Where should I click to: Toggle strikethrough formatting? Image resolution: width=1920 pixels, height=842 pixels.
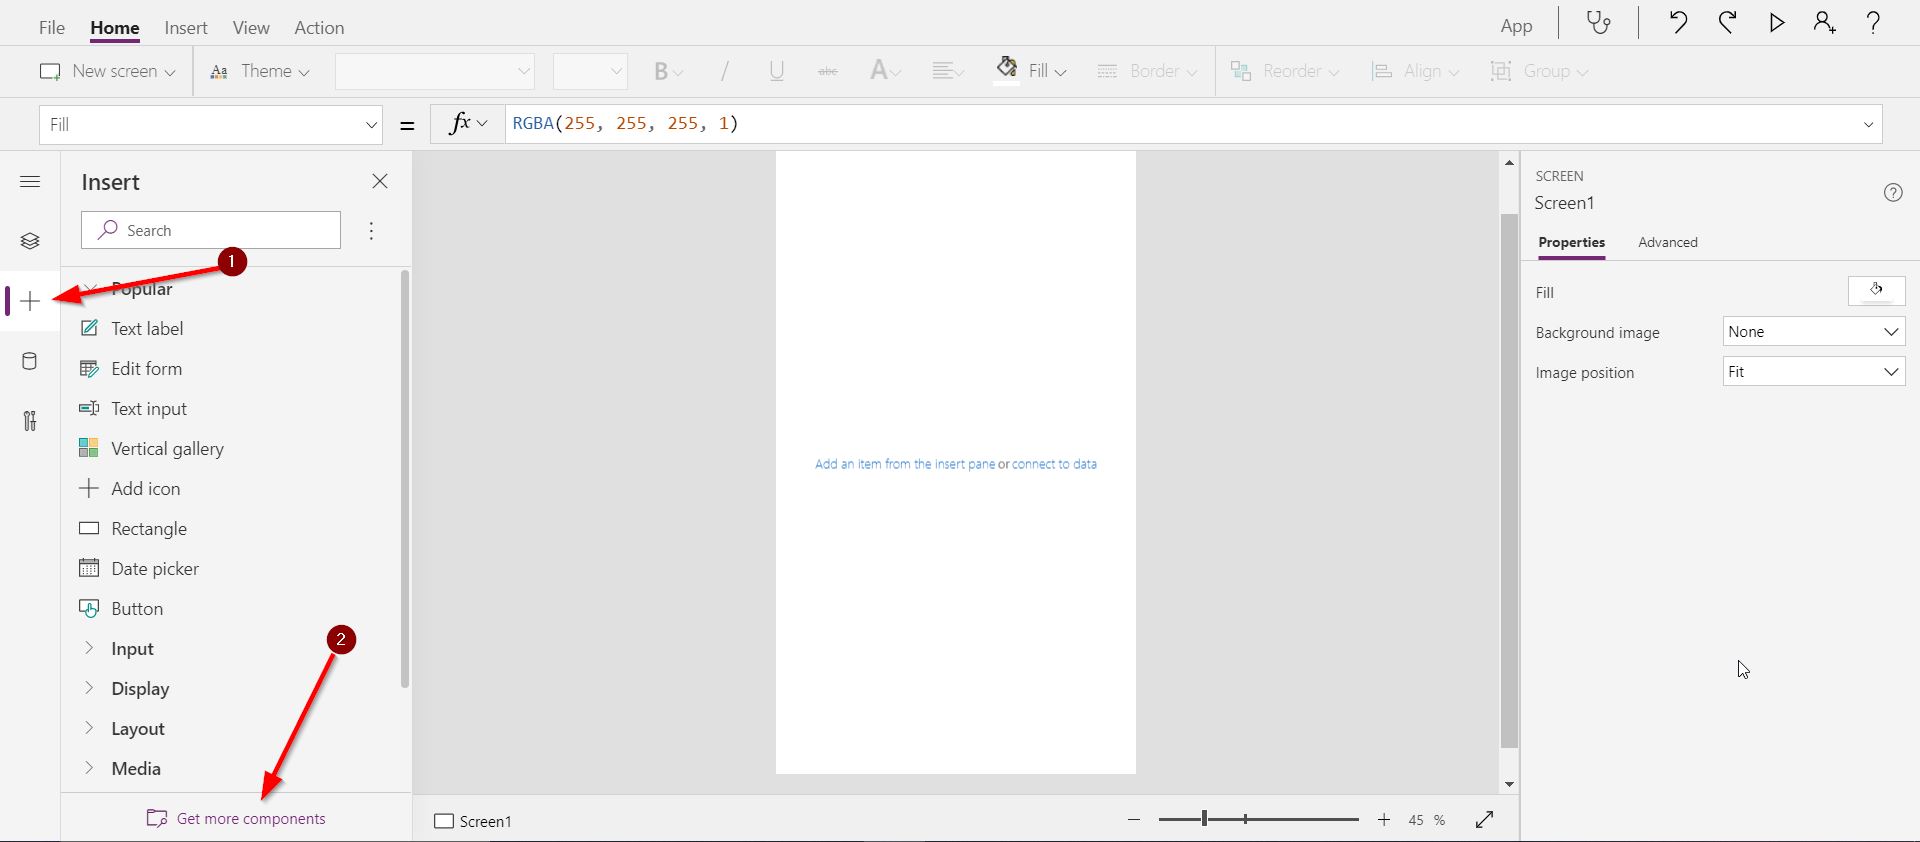click(x=828, y=71)
